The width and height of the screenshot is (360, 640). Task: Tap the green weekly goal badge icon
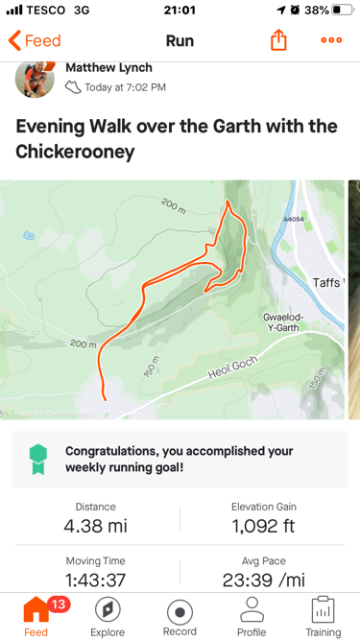point(38,460)
